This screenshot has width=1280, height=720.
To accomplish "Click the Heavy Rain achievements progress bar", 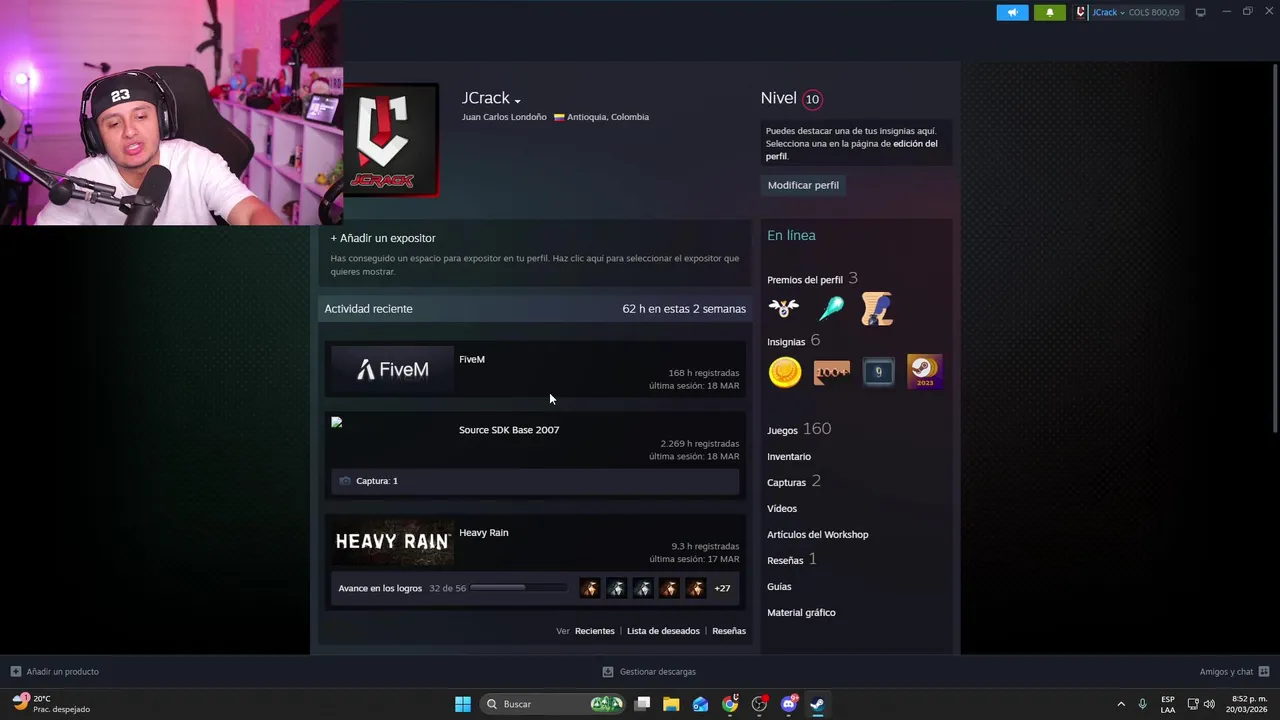I will pyautogui.click(x=518, y=588).
